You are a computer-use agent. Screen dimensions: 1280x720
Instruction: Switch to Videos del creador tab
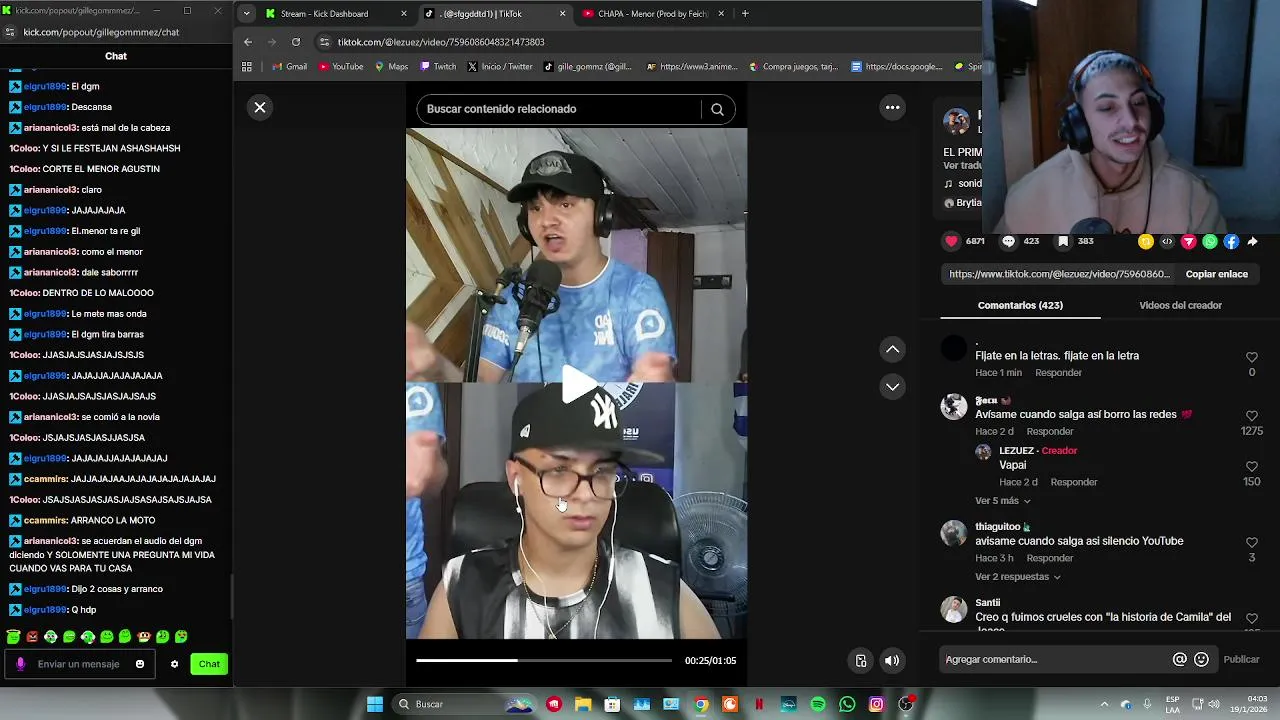[x=1180, y=305]
